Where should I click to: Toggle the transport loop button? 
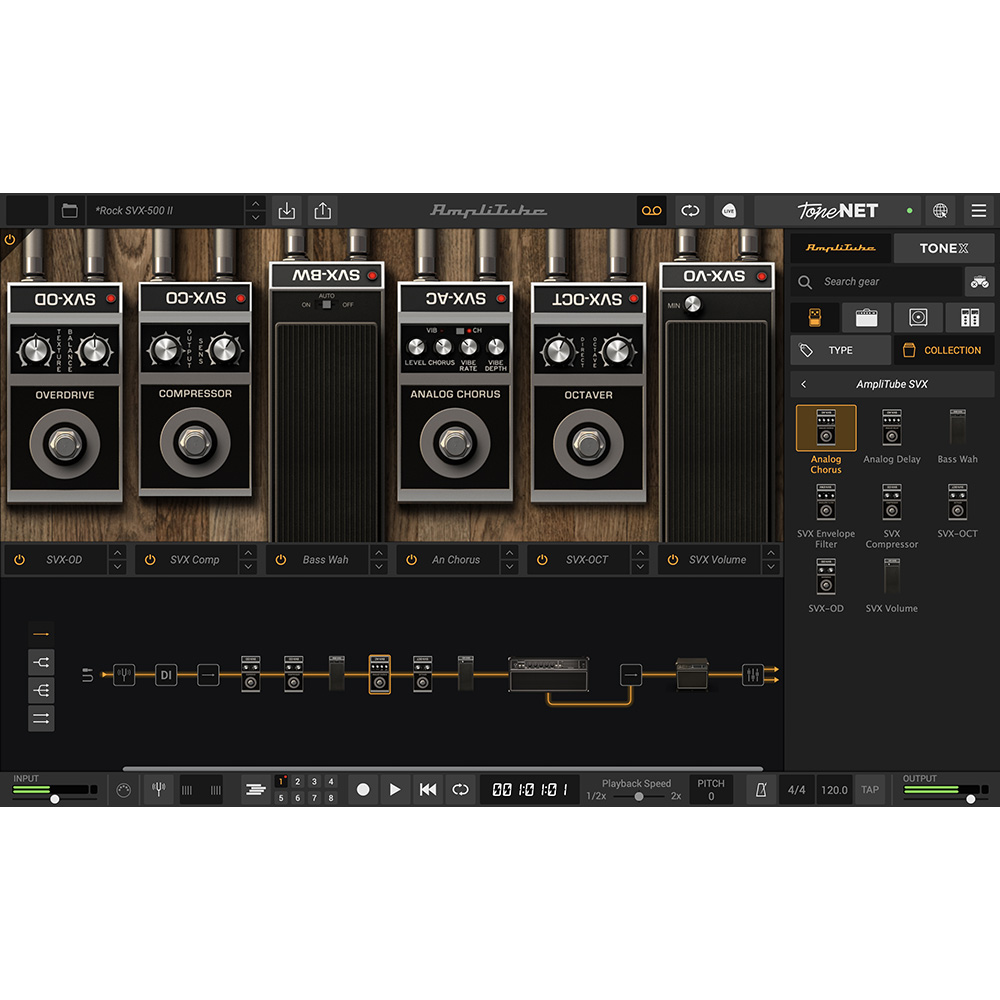(x=460, y=790)
